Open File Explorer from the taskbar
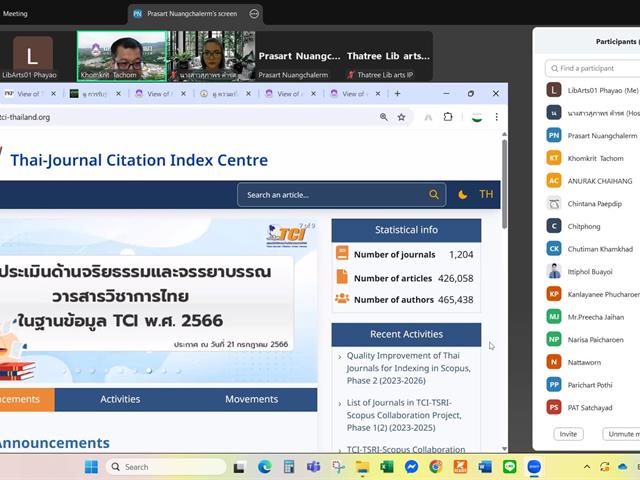 click(362, 467)
